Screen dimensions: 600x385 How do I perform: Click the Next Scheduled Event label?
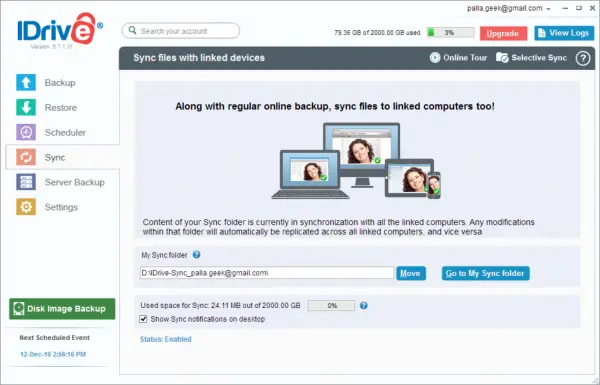pos(54,338)
